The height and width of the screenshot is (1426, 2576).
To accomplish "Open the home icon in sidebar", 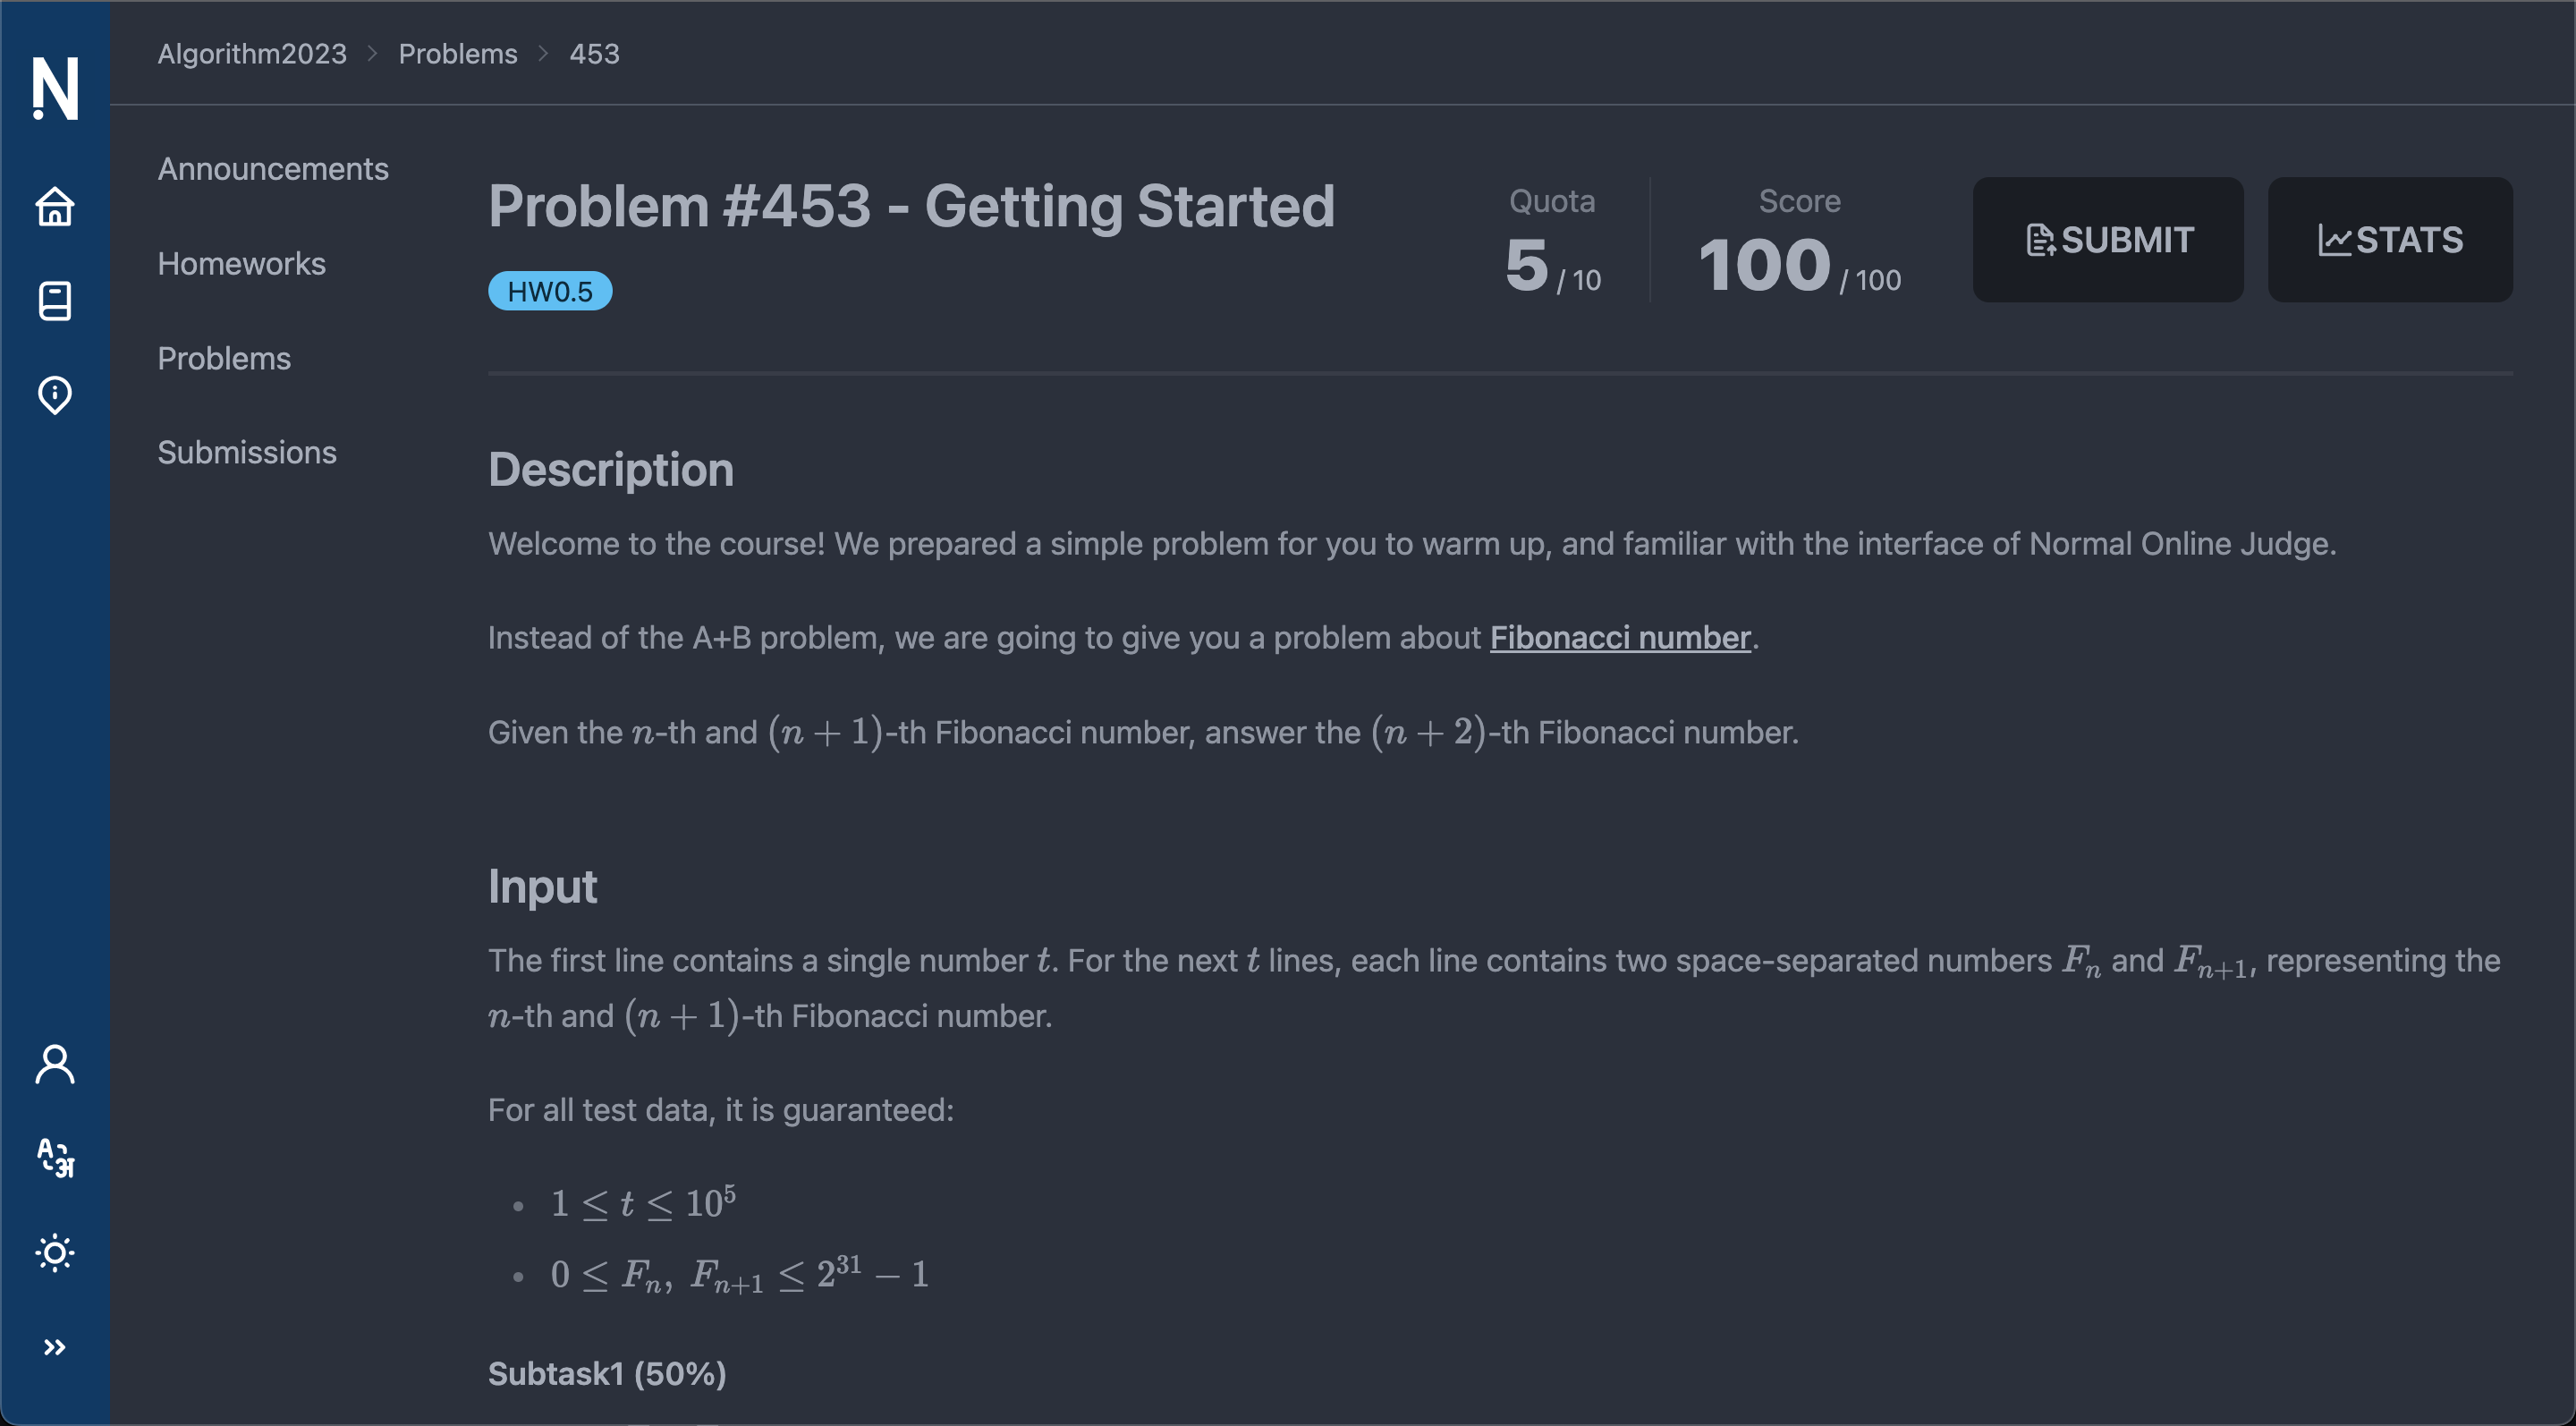I will (55, 207).
